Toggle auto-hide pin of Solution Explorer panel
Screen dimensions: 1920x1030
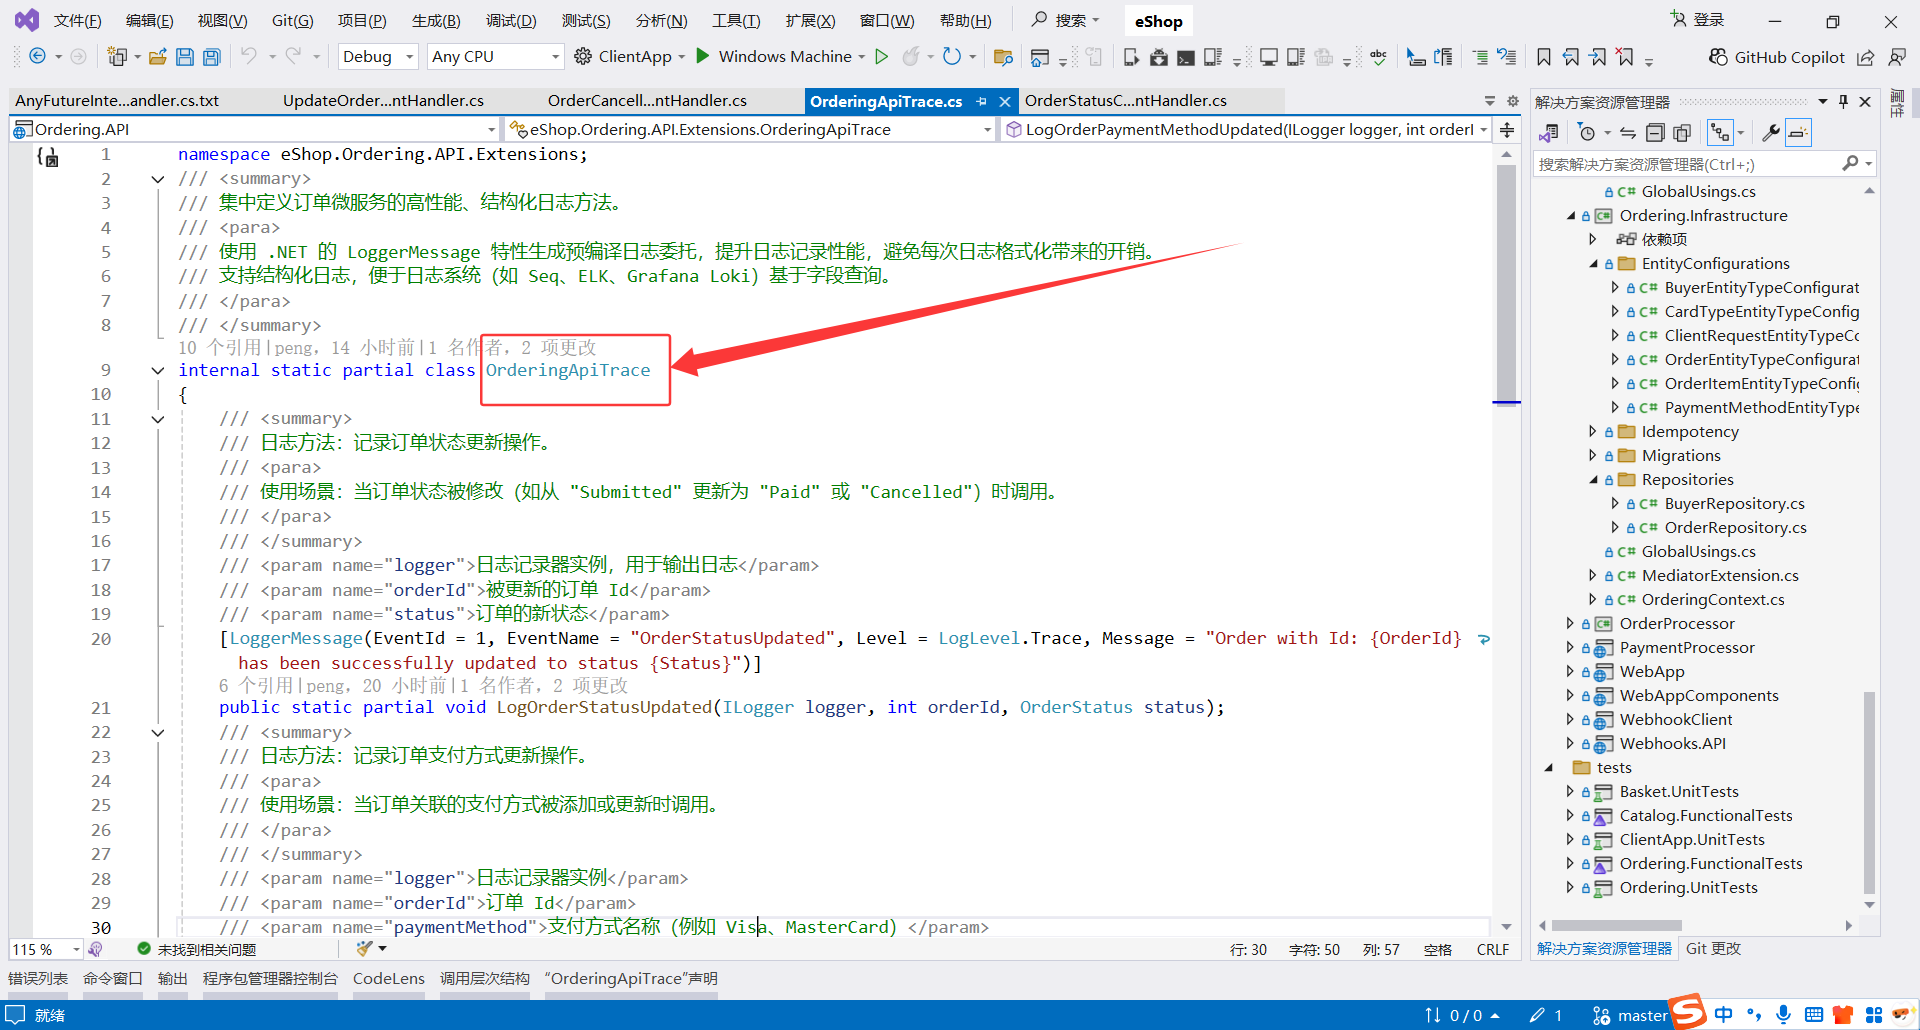point(1843,102)
